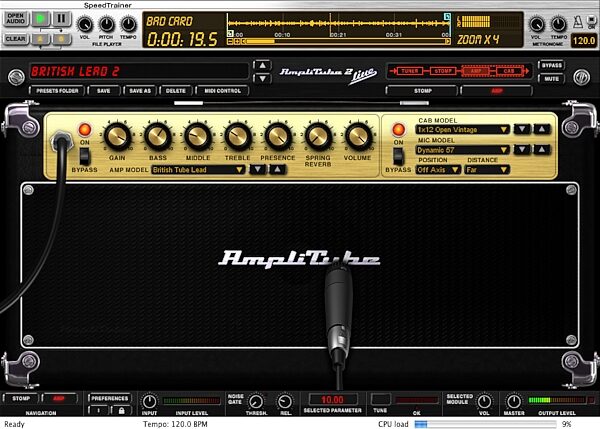Go to Amp in bottom Navigation
This screenshot has width=600, height=429.
click(x=59, y=398)
